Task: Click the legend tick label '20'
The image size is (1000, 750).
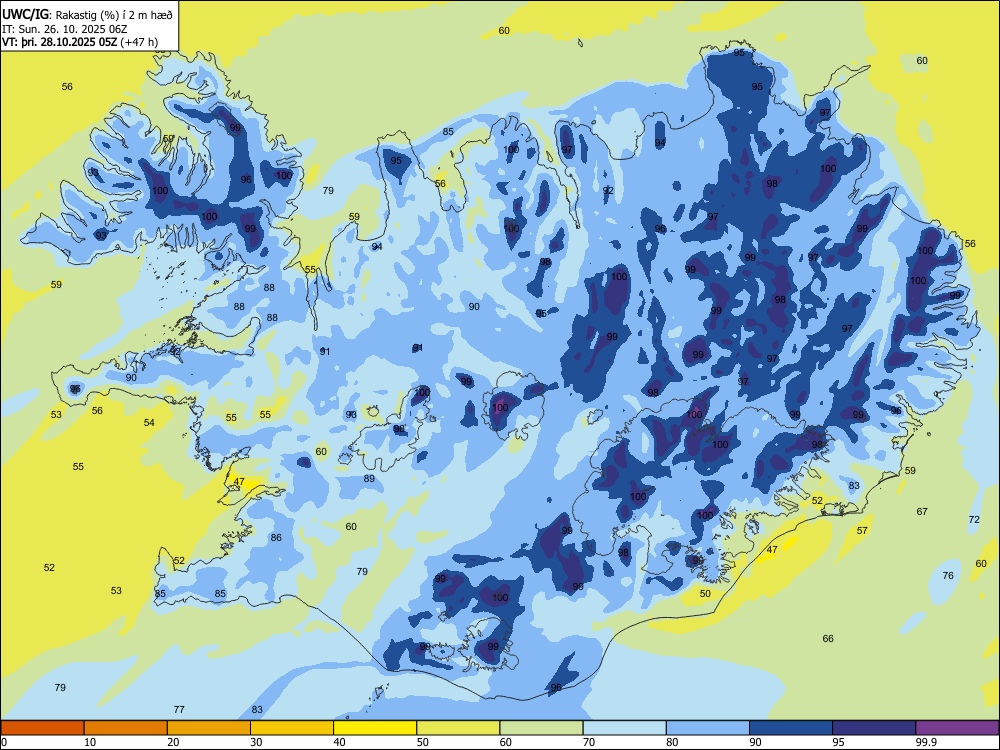Action: pyautogui.click(x=173, y=742)
